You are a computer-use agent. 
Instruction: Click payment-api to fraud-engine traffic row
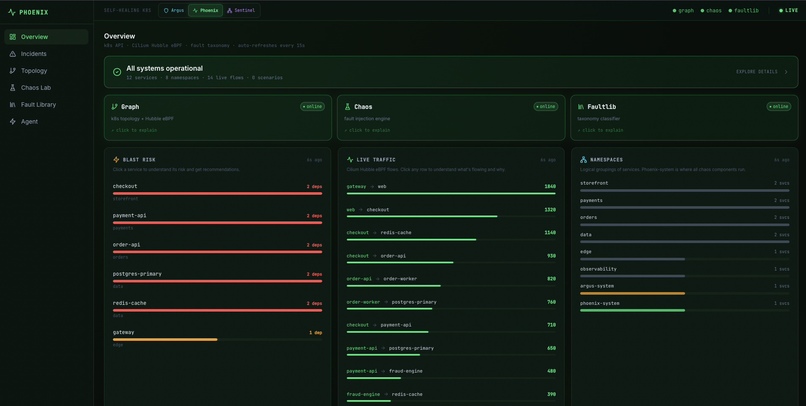tap(451, 374)
